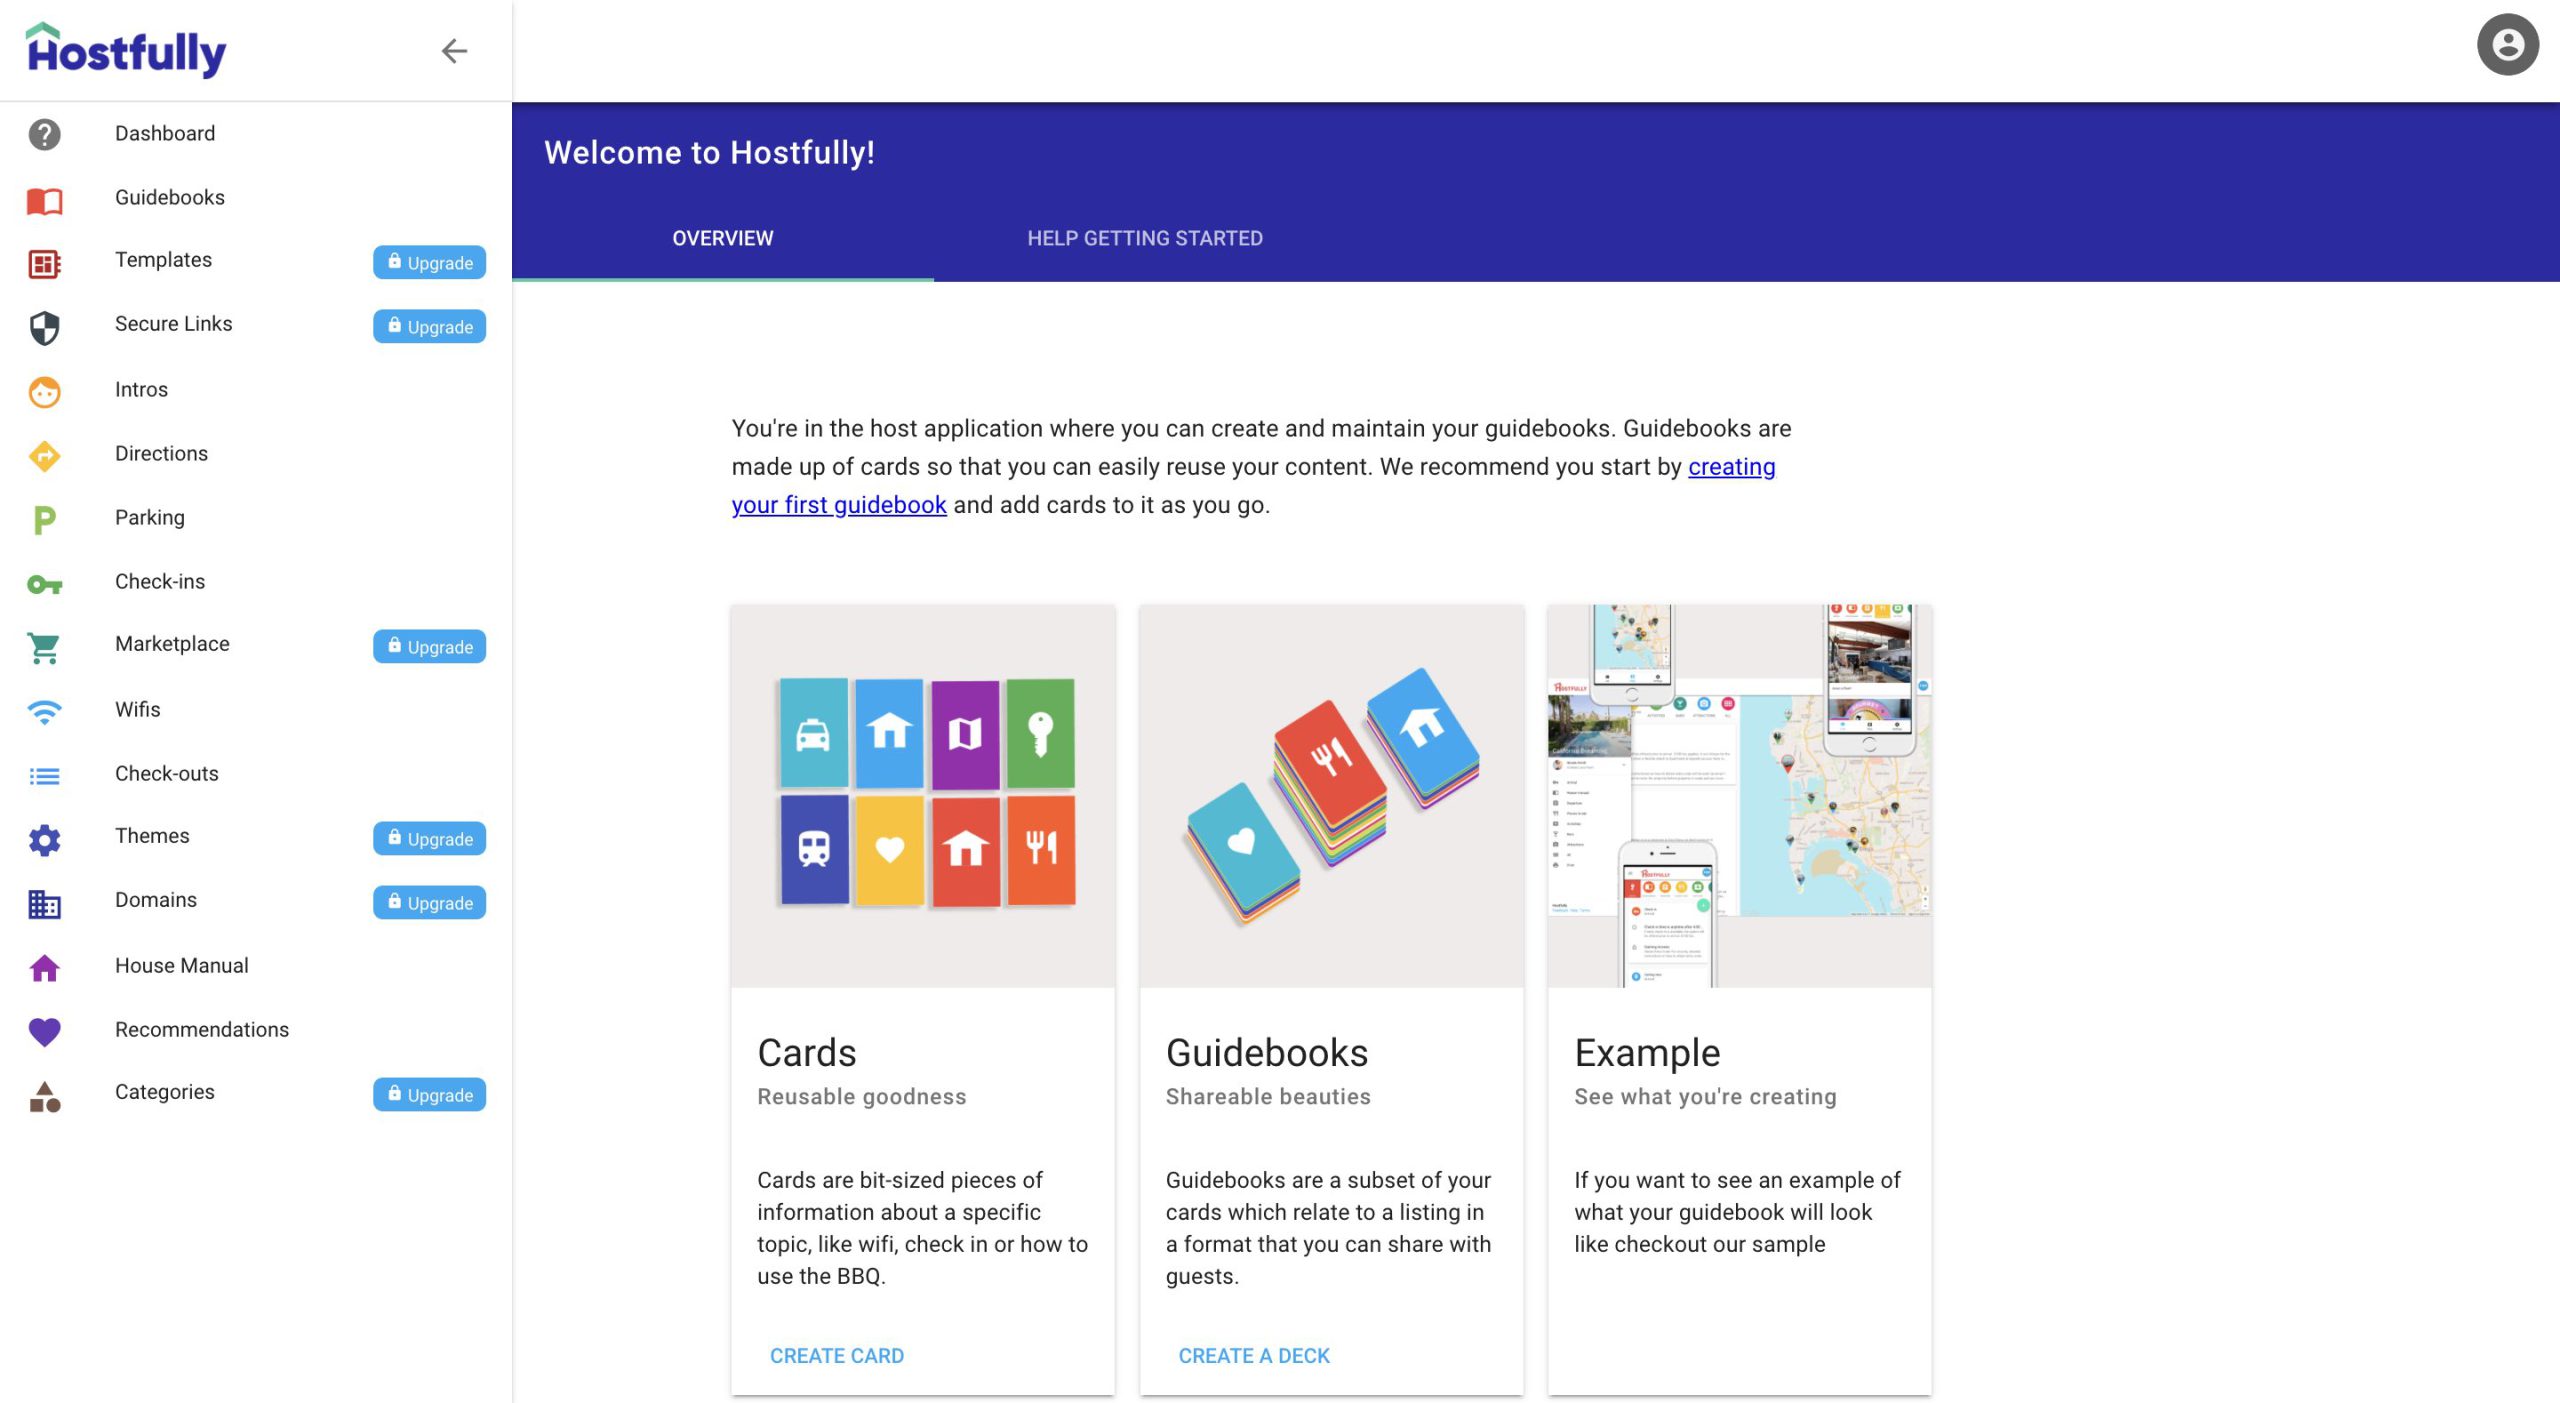This screenshot has height=1403, width=2560.
Task: Click Upgrade button next to Templates
Action: 428,261
